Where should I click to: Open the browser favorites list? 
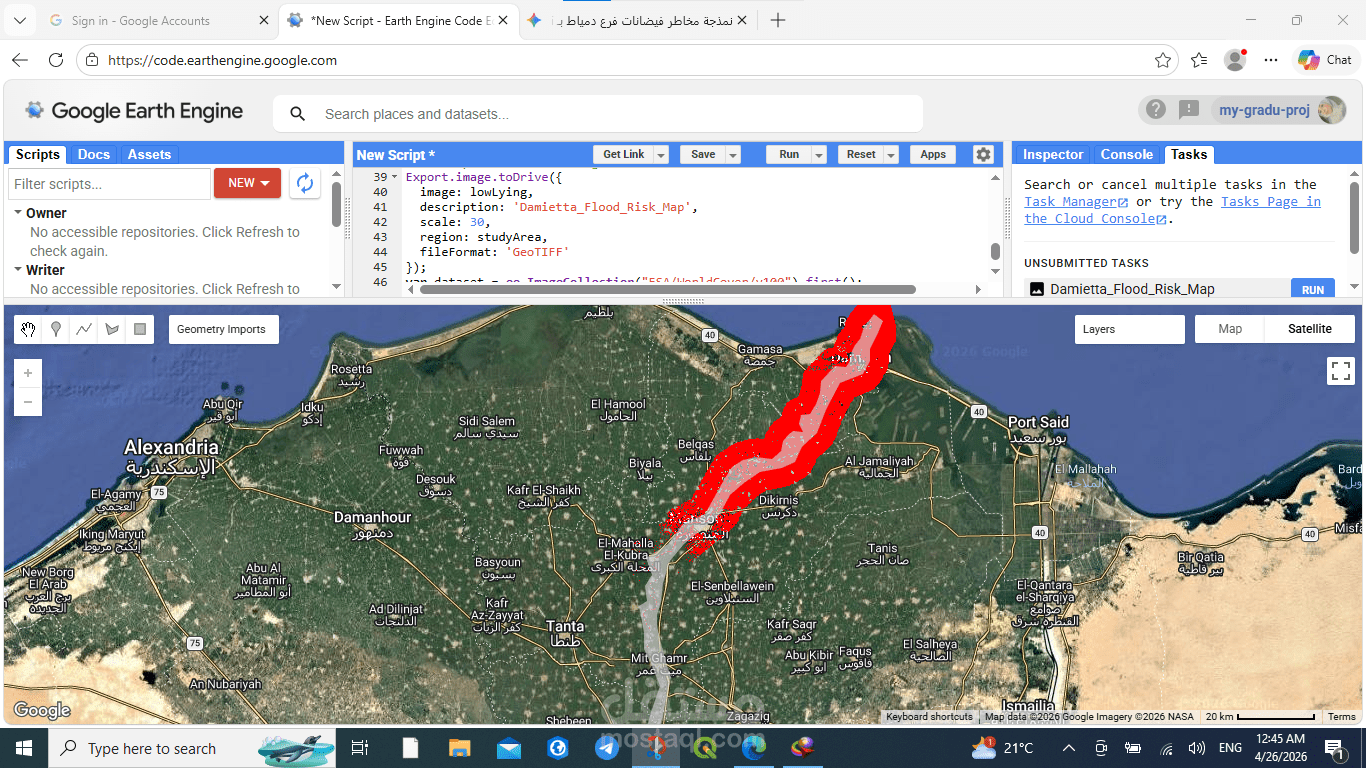[x=1199, y=60]
